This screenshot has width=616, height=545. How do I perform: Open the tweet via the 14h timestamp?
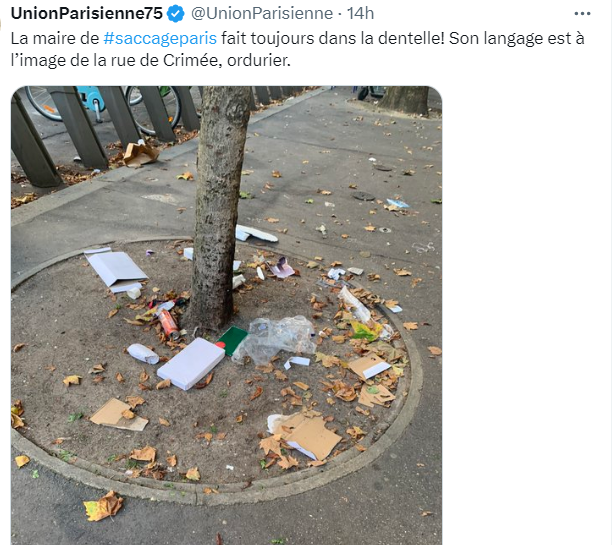coord(360,14)
